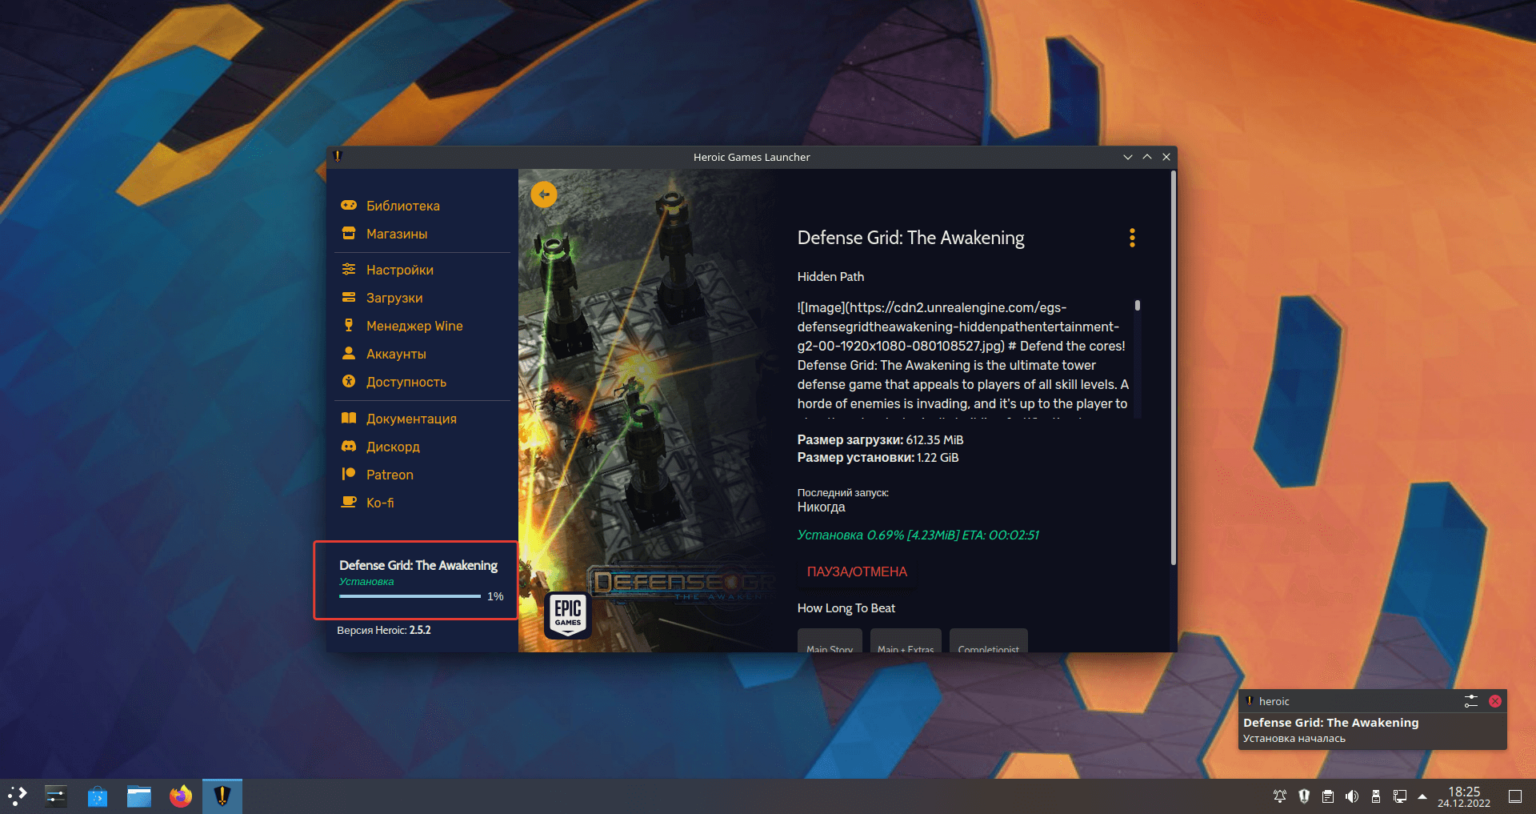Go to Магазины in the sidebar

[396, 234]
